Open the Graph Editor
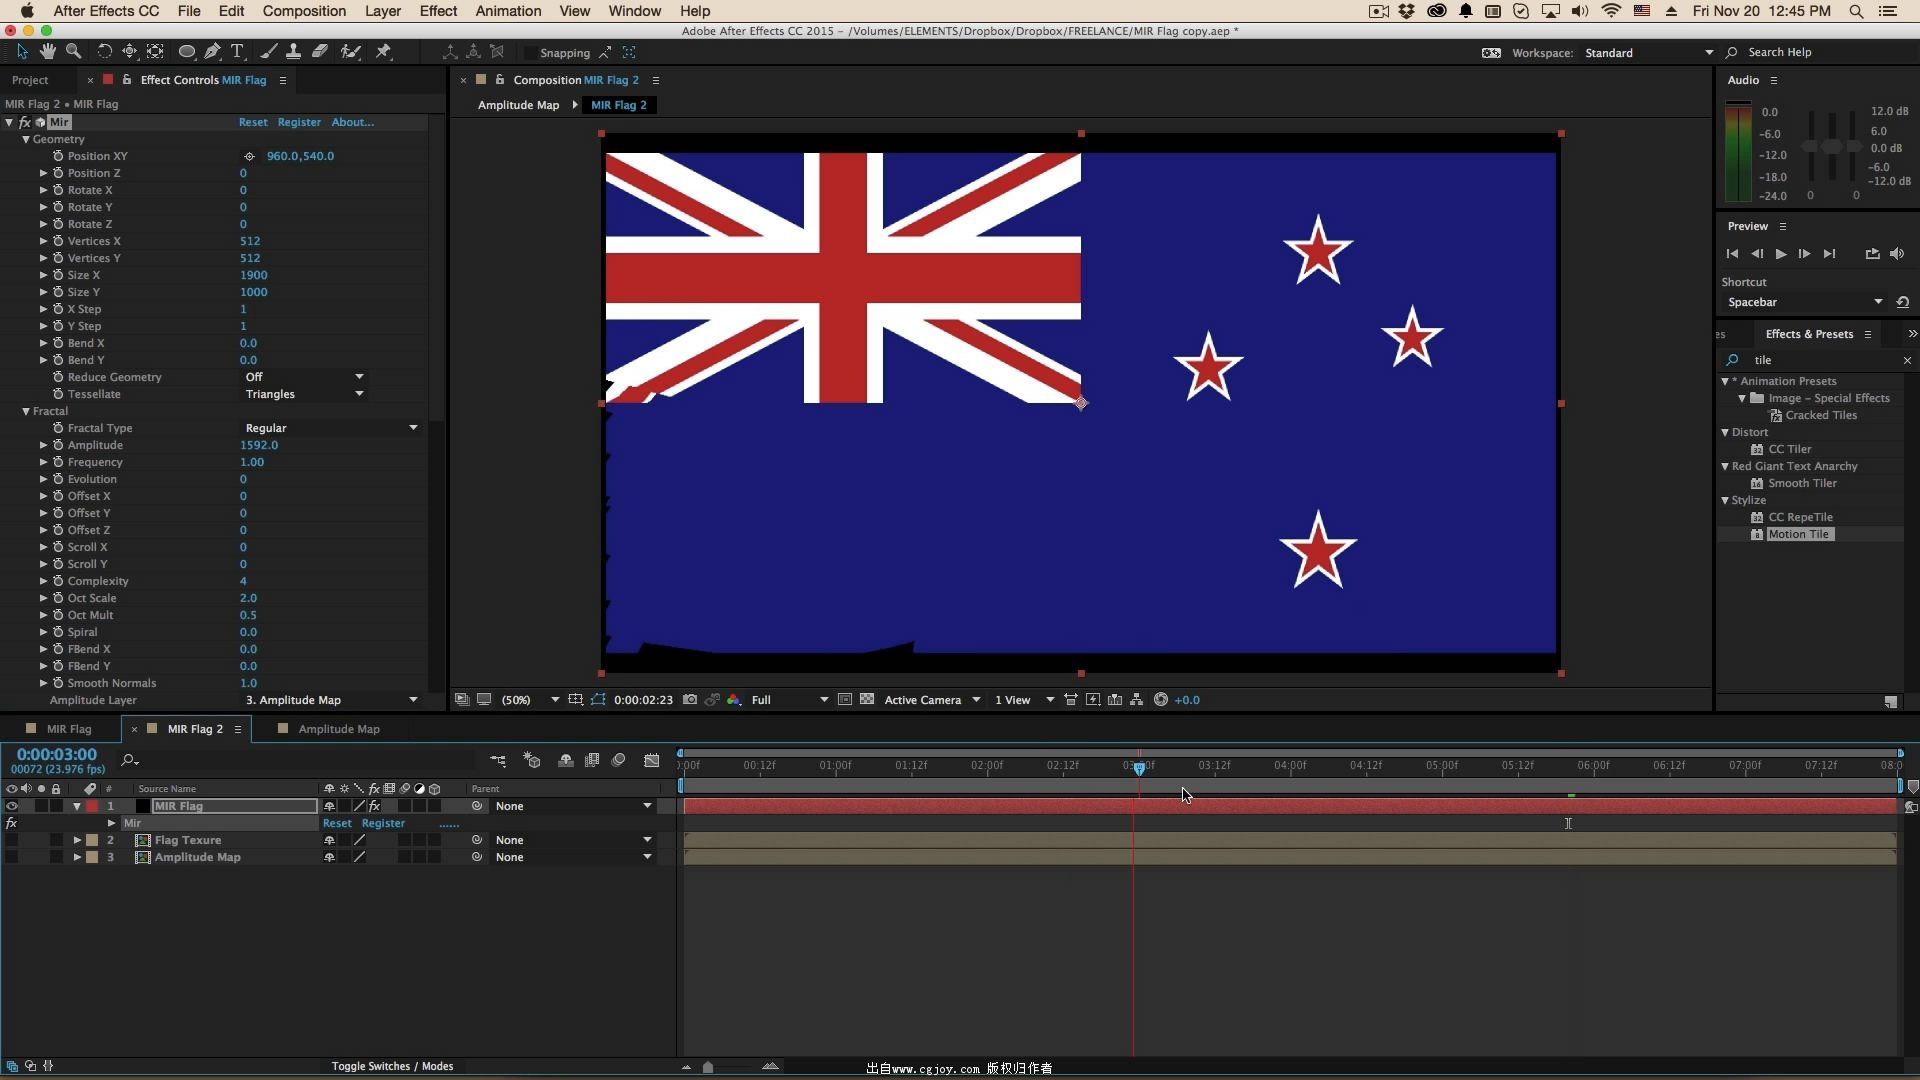 coord(652,761)
